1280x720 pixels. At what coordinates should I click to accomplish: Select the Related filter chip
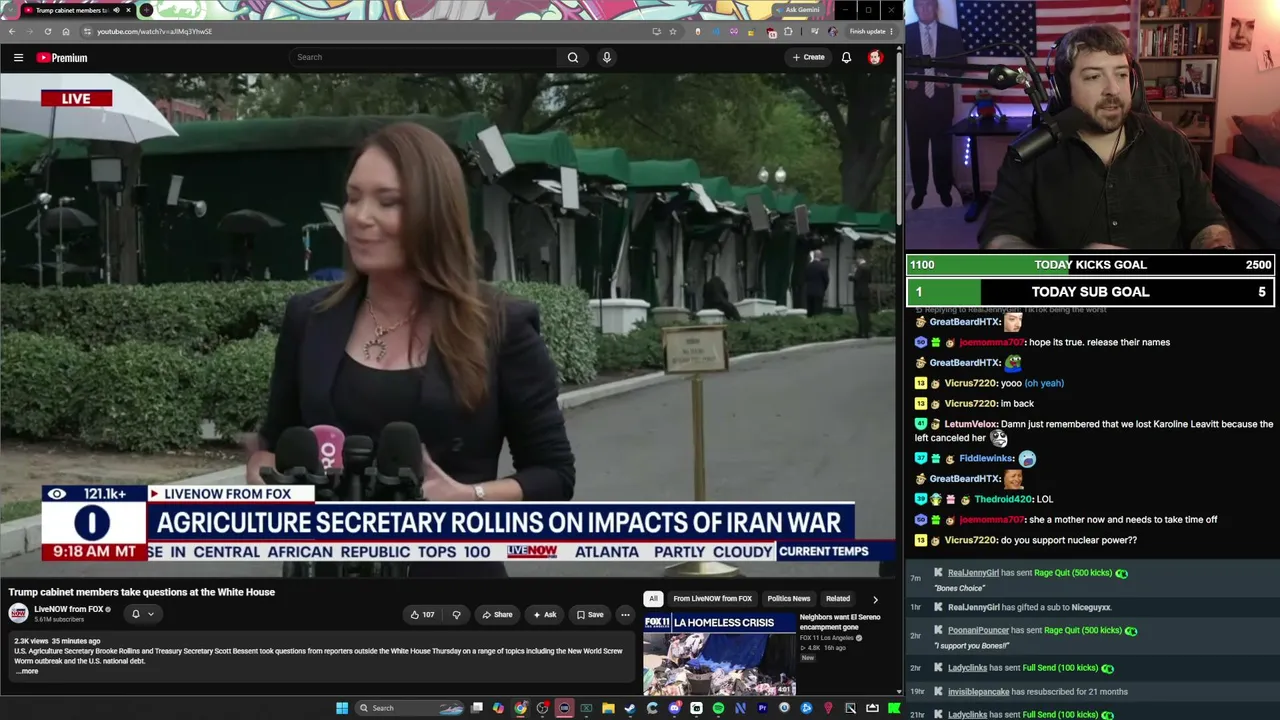838,599
